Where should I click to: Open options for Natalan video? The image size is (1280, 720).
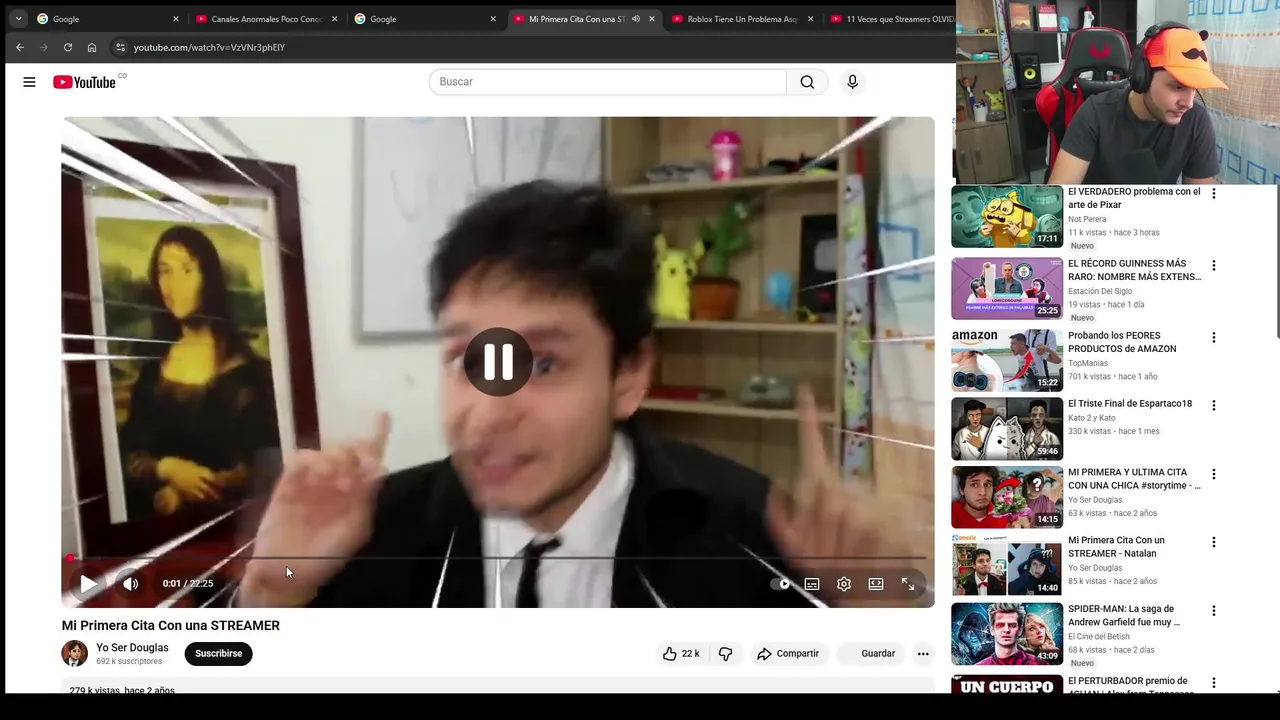pyautogui.click(x=1214, y=542)
